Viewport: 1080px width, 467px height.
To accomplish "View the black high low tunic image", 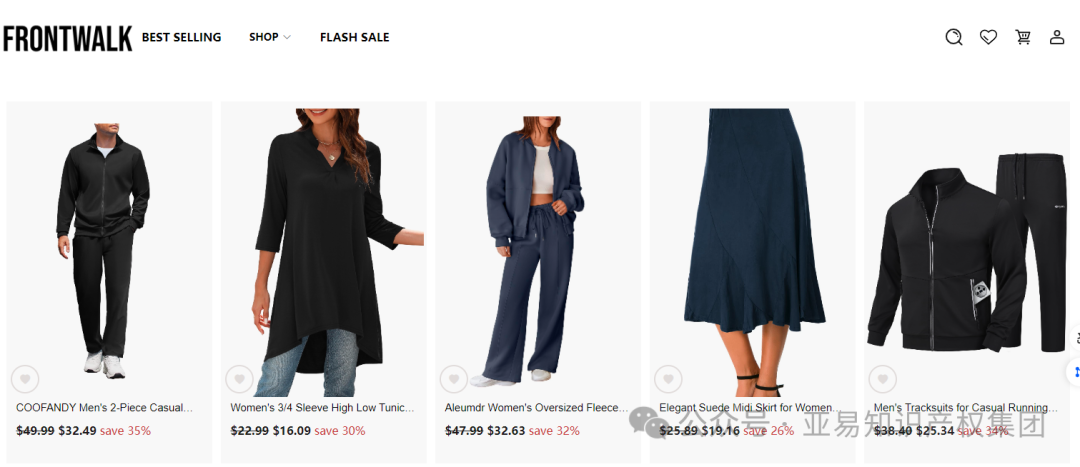I will click(324, 252).
